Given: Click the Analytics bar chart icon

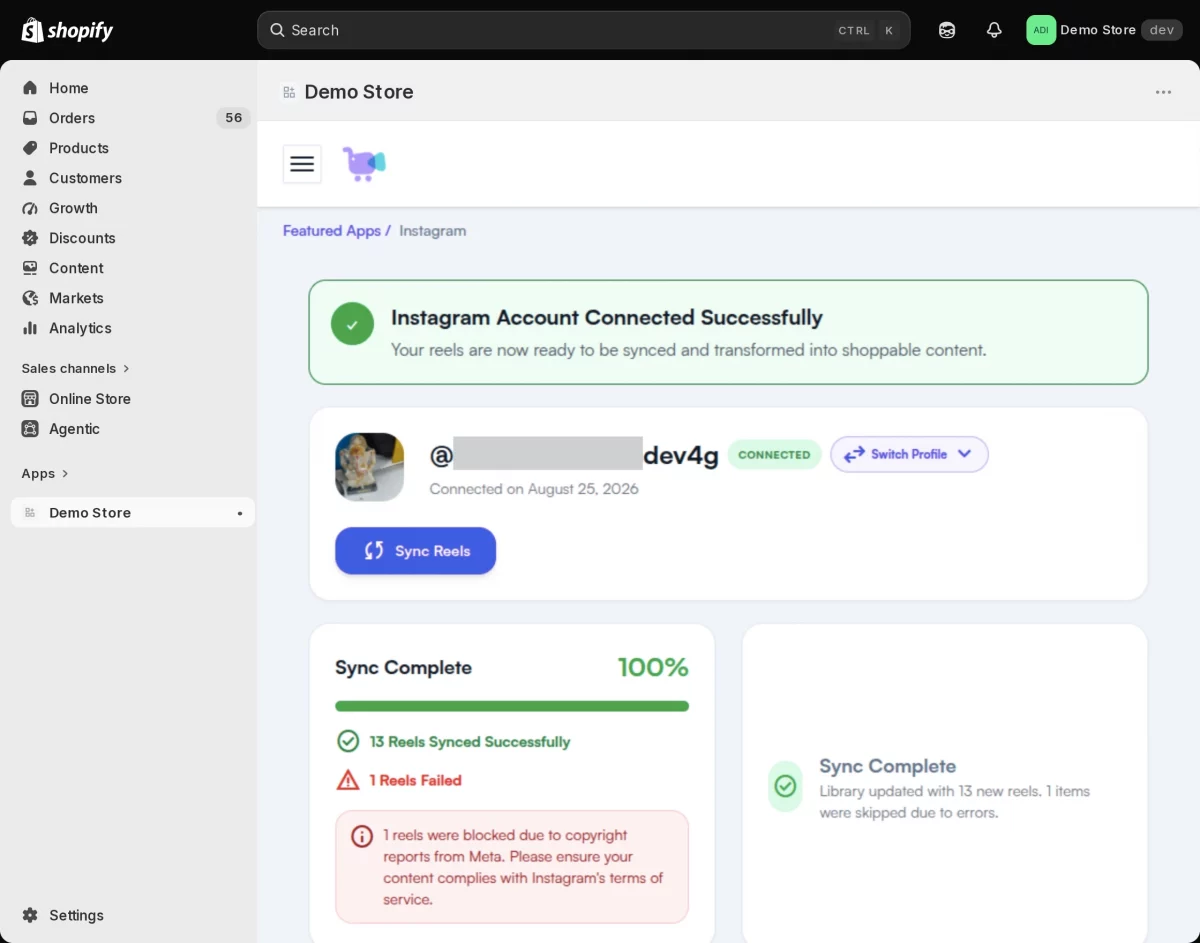Looking at the screenshot, I should [30, 328].
